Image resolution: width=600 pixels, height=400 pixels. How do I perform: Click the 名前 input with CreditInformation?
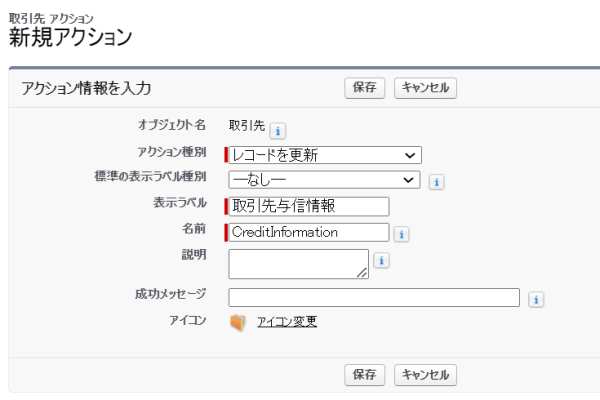[308, 232]
